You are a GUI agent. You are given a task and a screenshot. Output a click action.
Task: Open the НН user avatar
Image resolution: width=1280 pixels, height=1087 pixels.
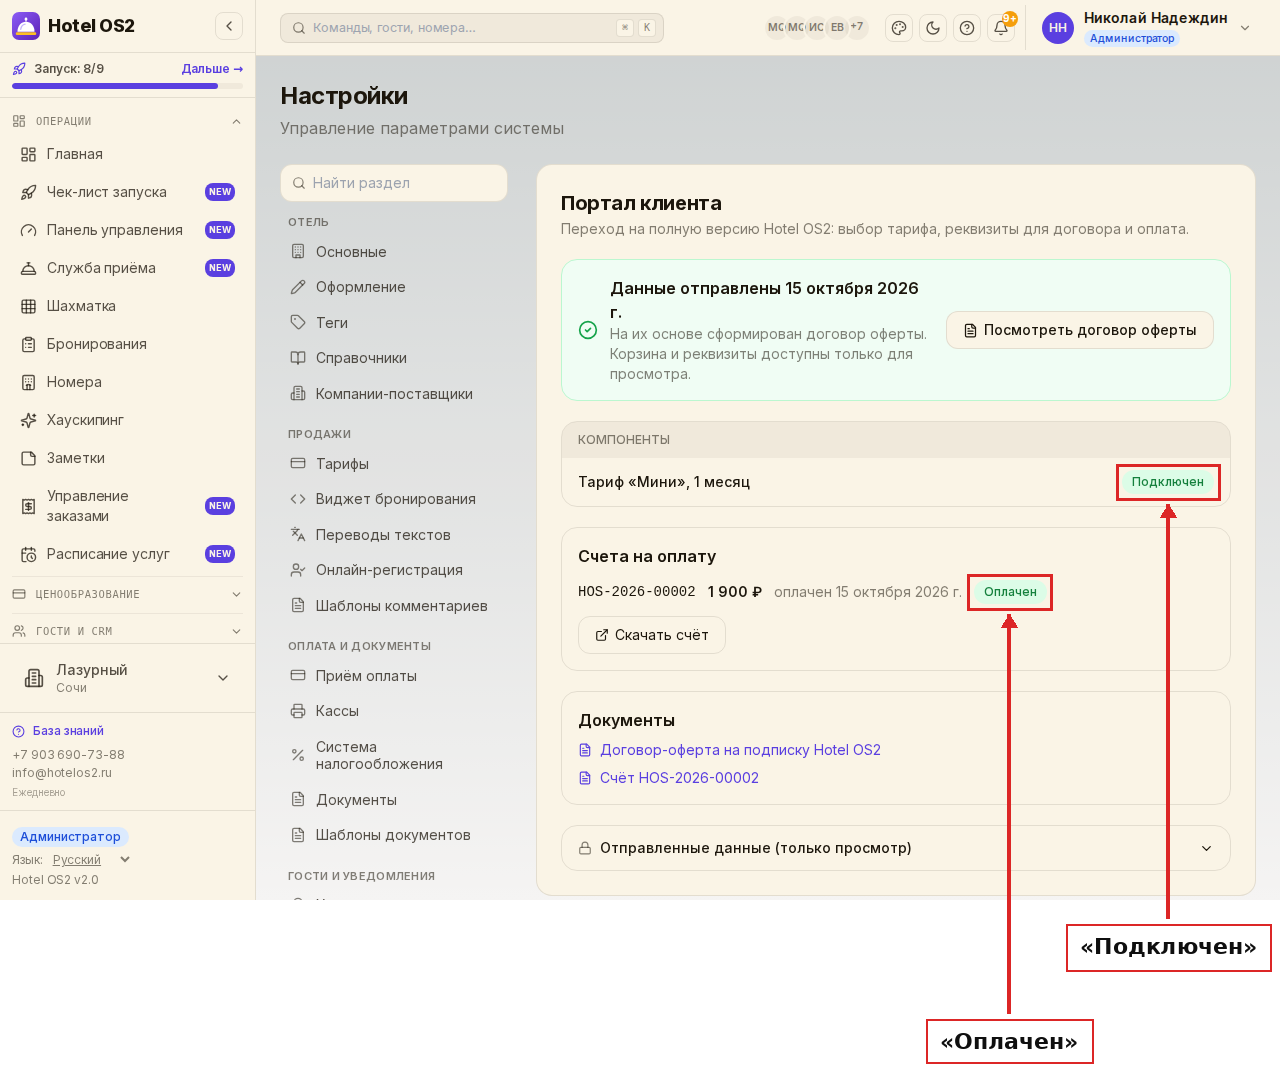1058,28
